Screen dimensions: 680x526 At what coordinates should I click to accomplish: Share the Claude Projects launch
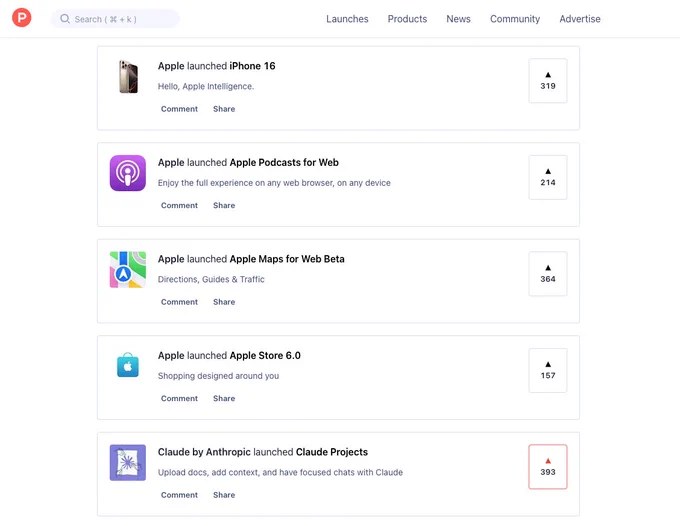[x=224, y=495]
